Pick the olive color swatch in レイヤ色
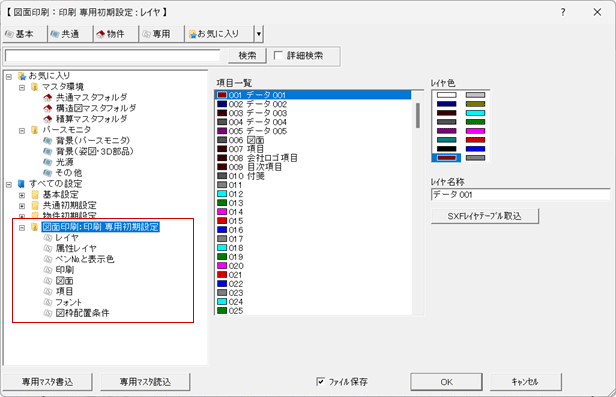This screenshot has width=616, height=397. point(475,104)
